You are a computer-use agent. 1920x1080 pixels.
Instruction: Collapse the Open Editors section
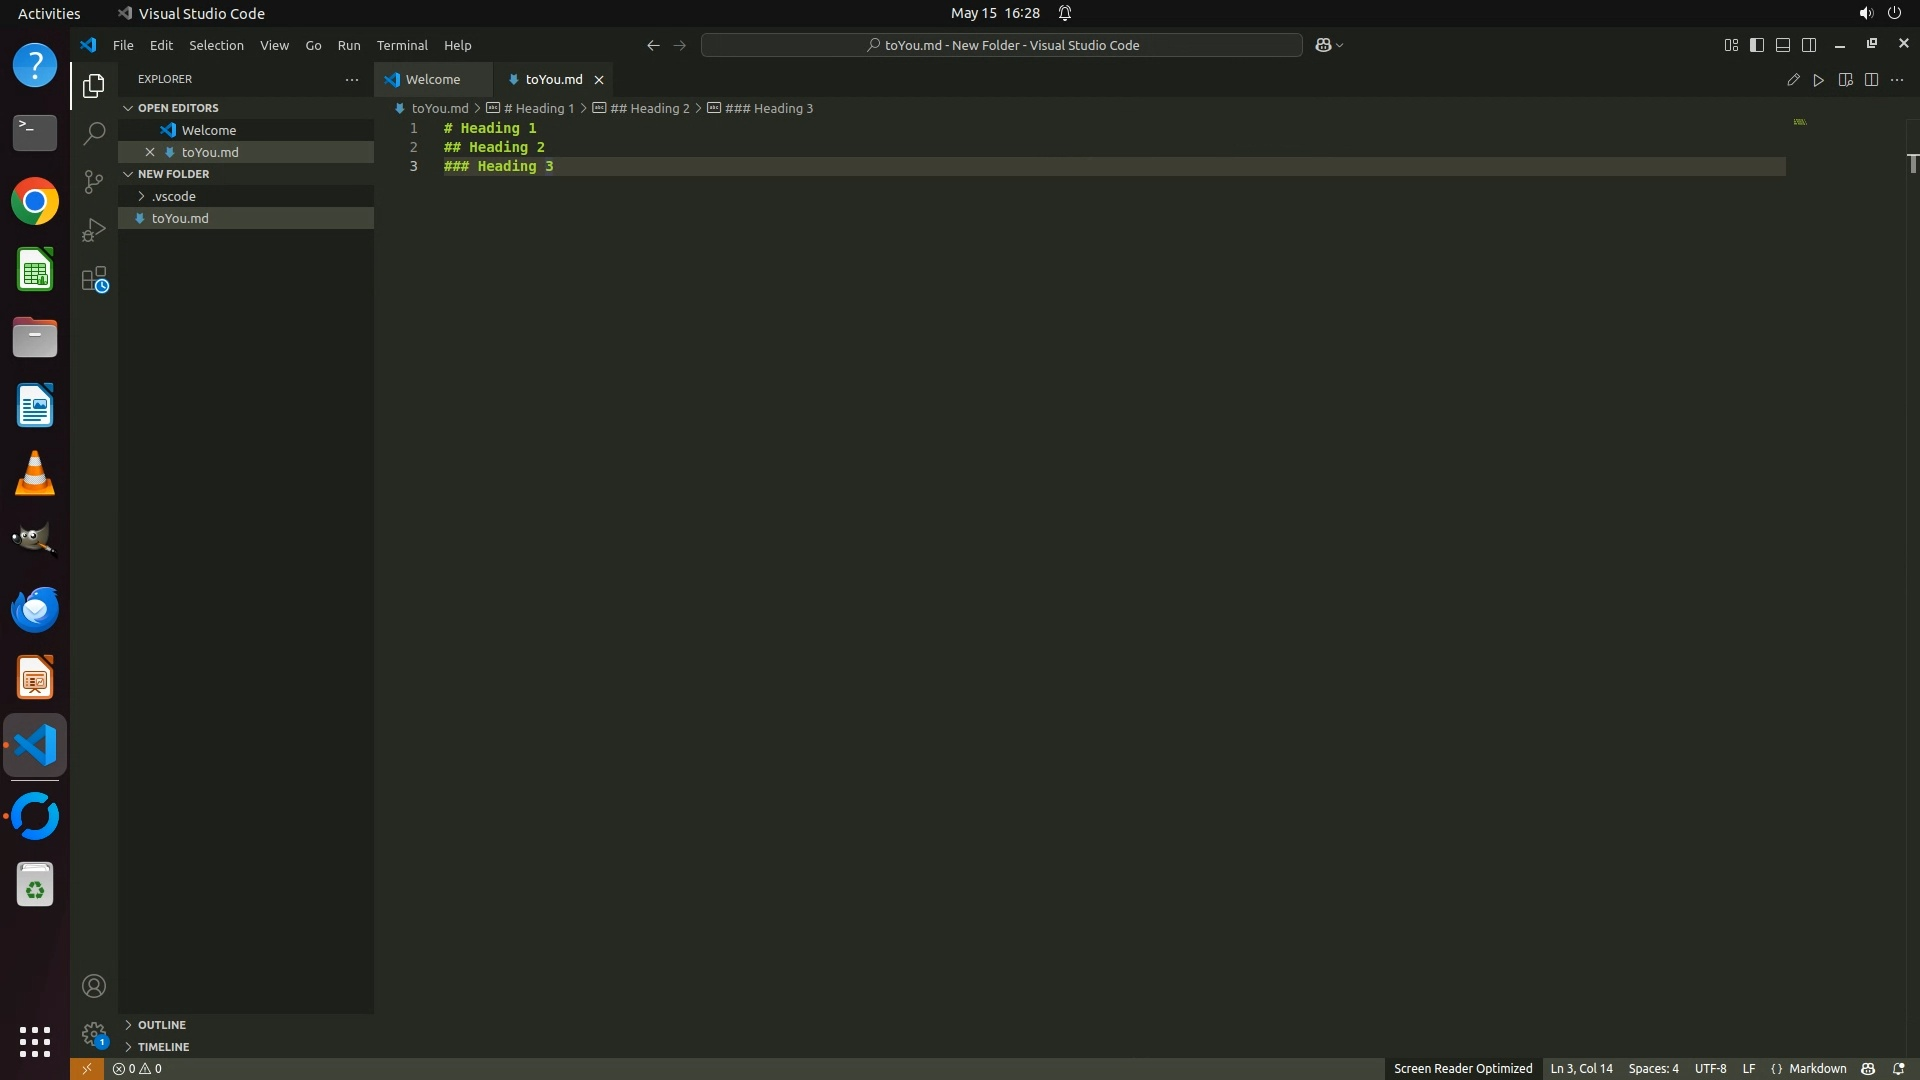[177, 108]
